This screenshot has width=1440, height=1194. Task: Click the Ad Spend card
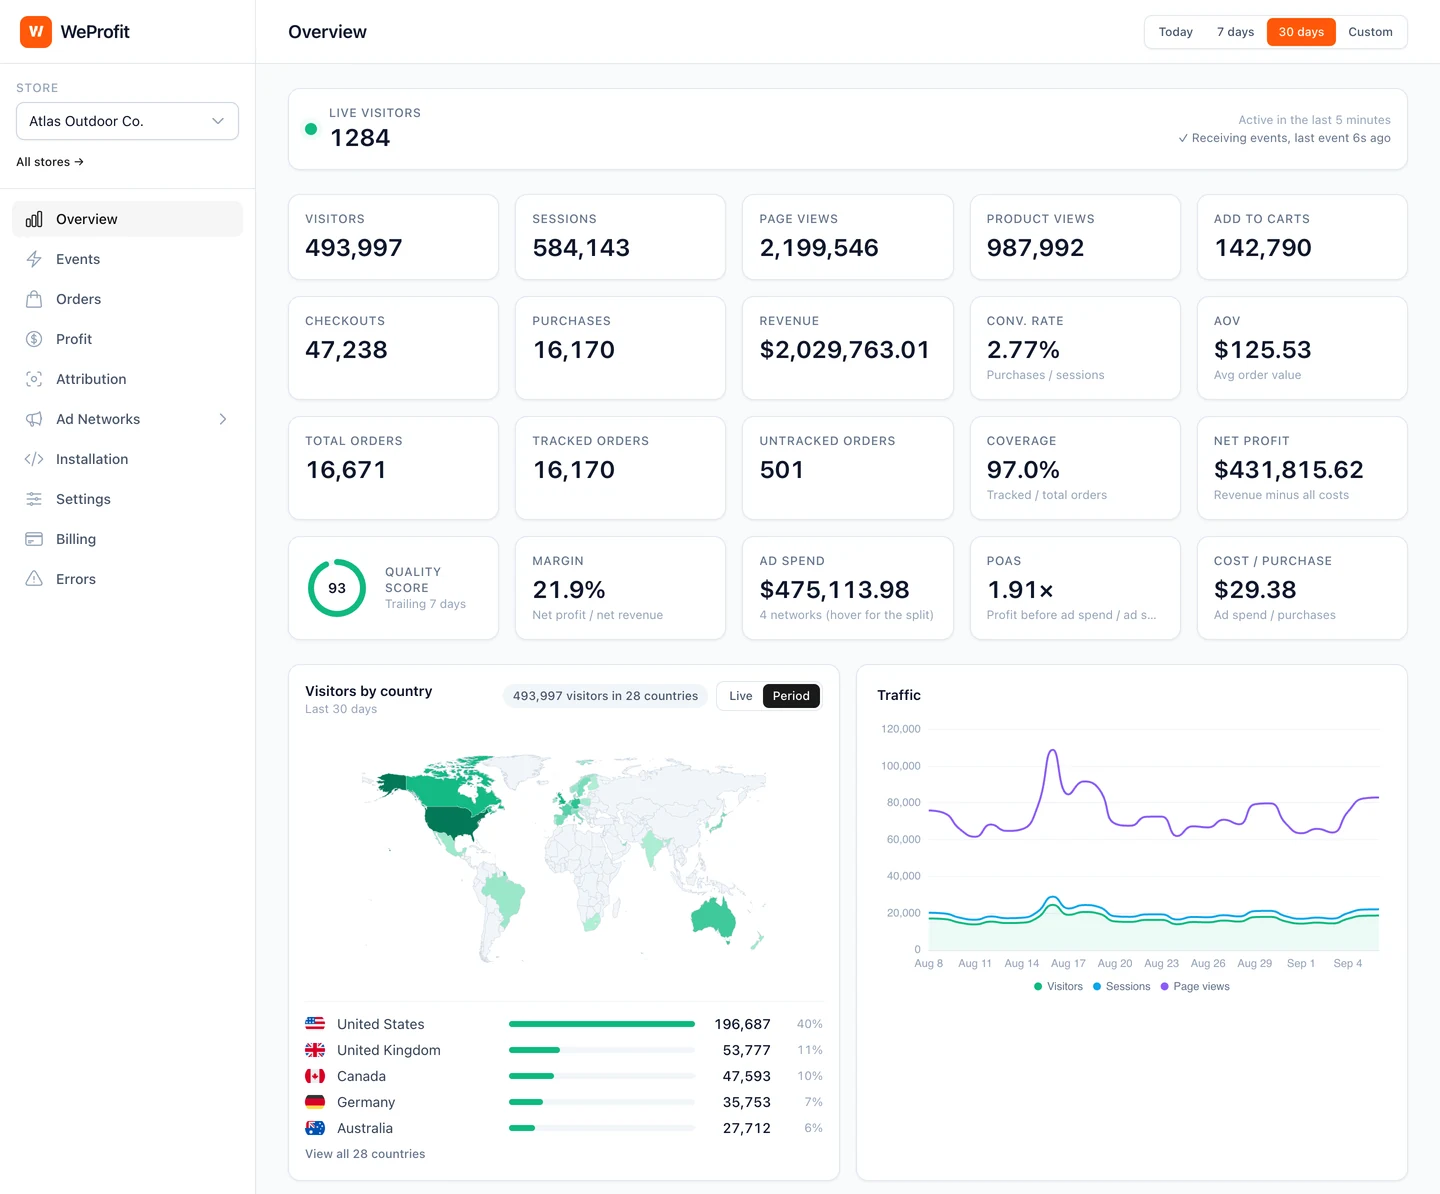pyautogui.click(x=848, y=588)
